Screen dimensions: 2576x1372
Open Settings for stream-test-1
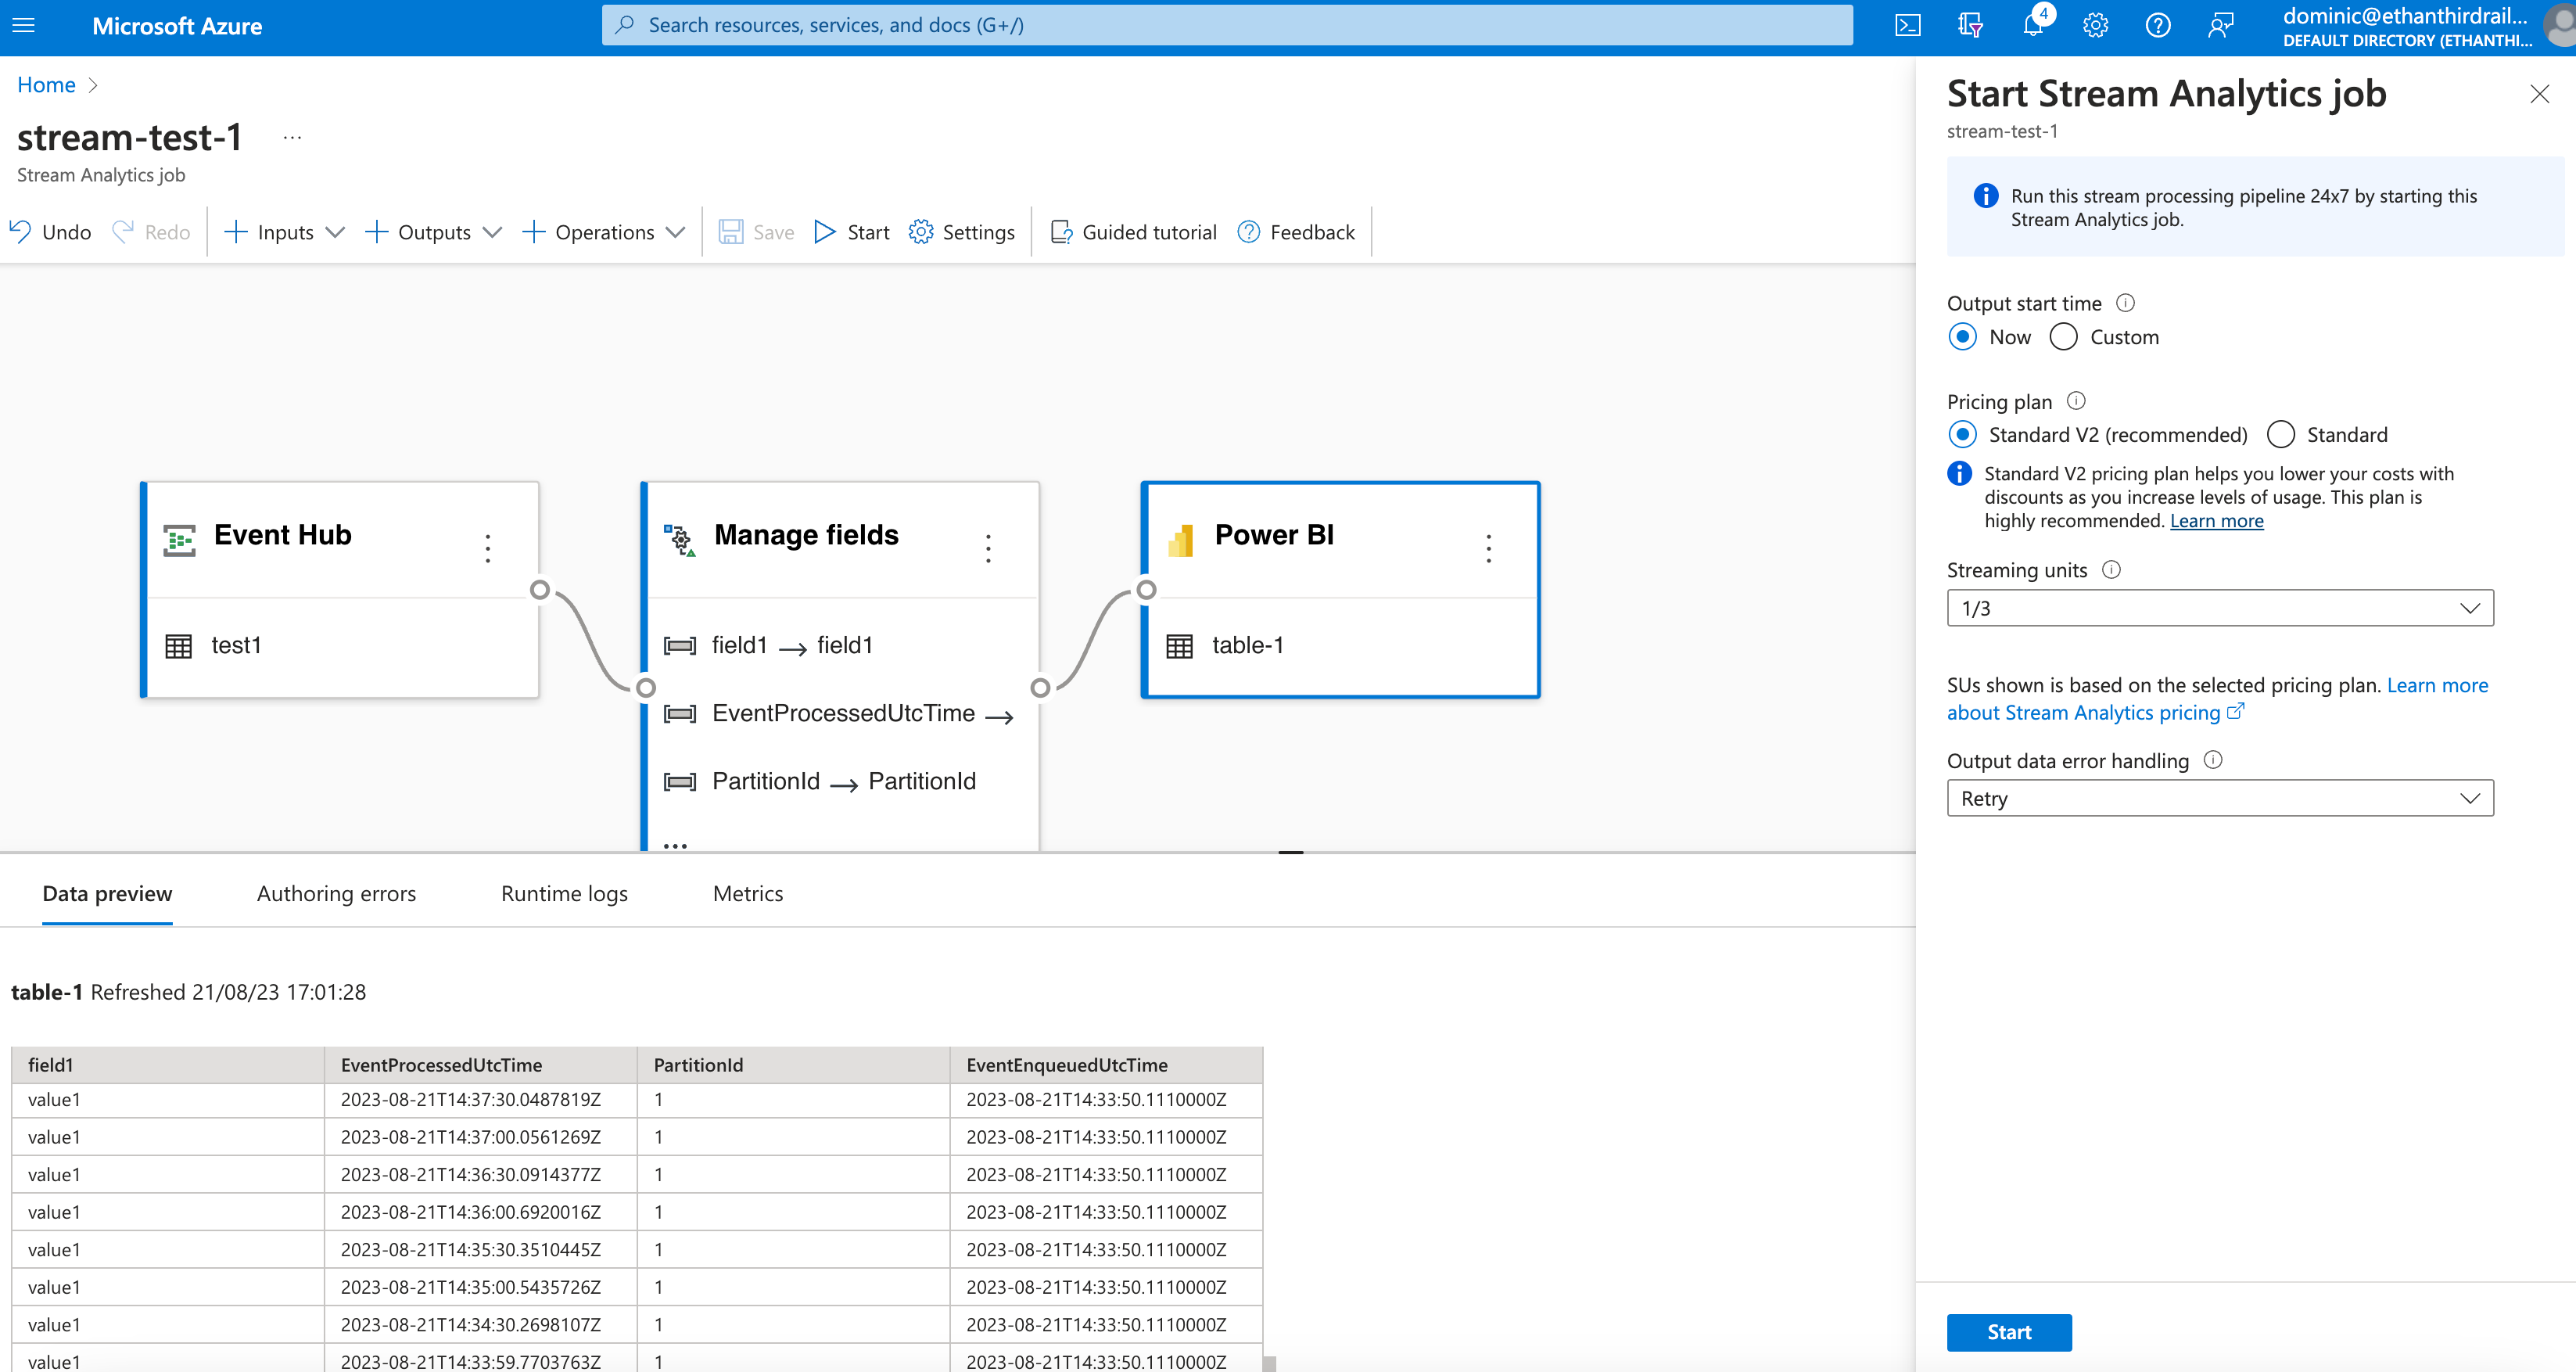click(961, 231)
